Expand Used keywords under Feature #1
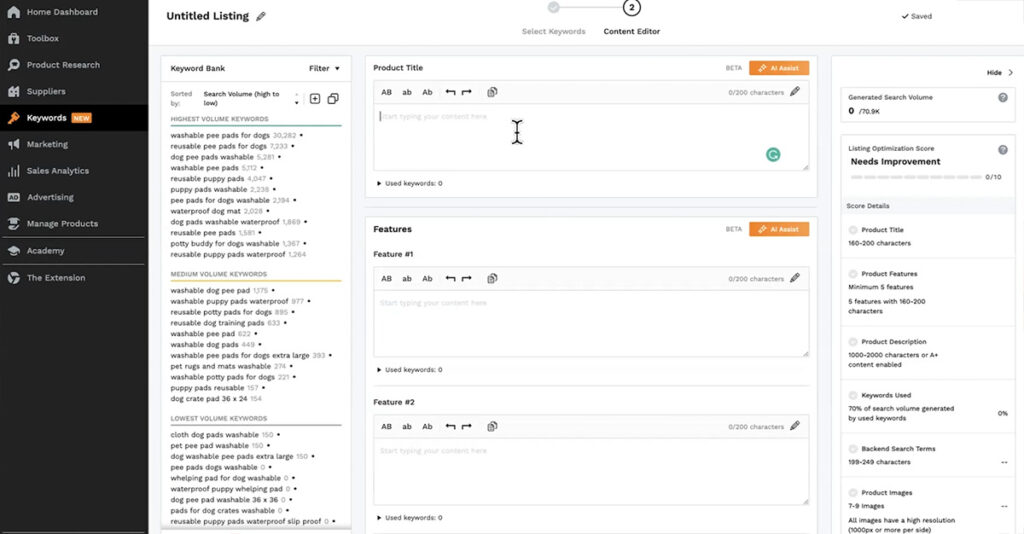The width and height of the screenshot is (1024, 534). coord(410,370)
